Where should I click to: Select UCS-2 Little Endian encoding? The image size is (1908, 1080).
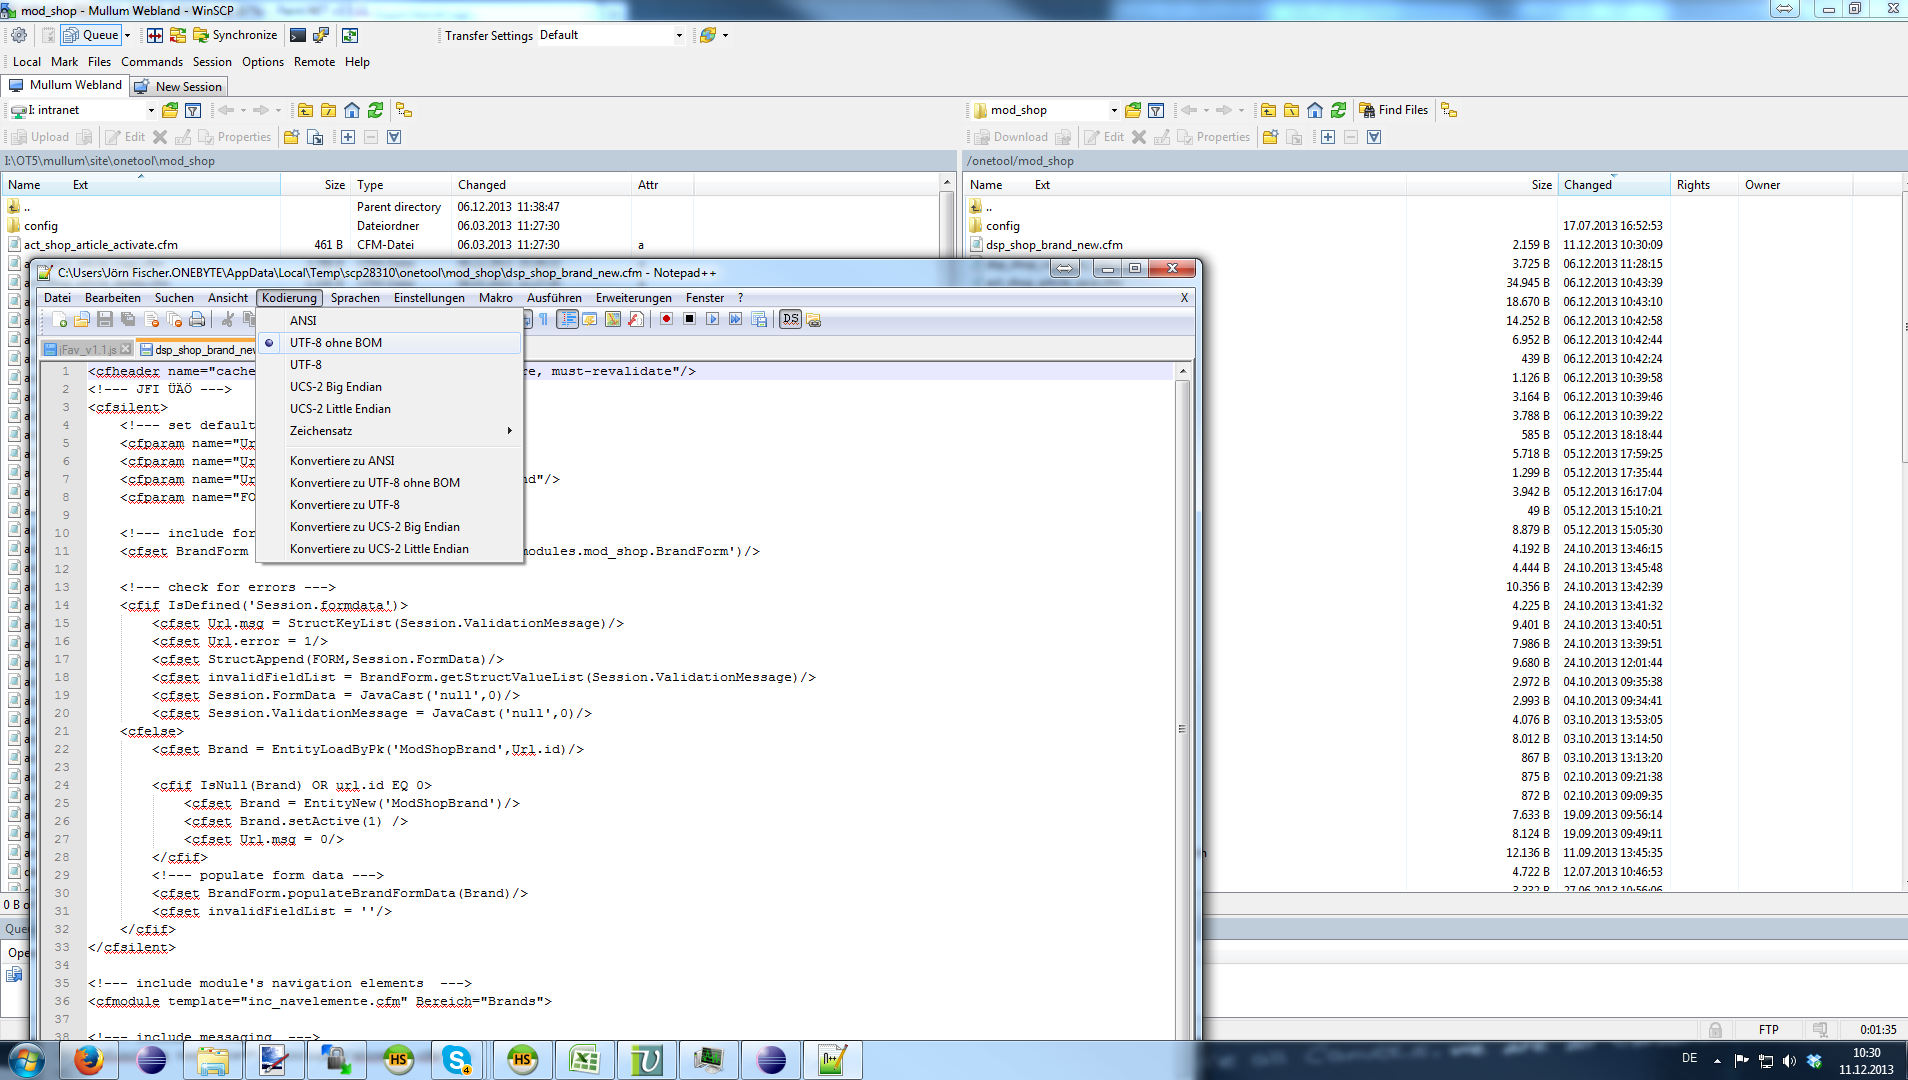tap(340, 409)
